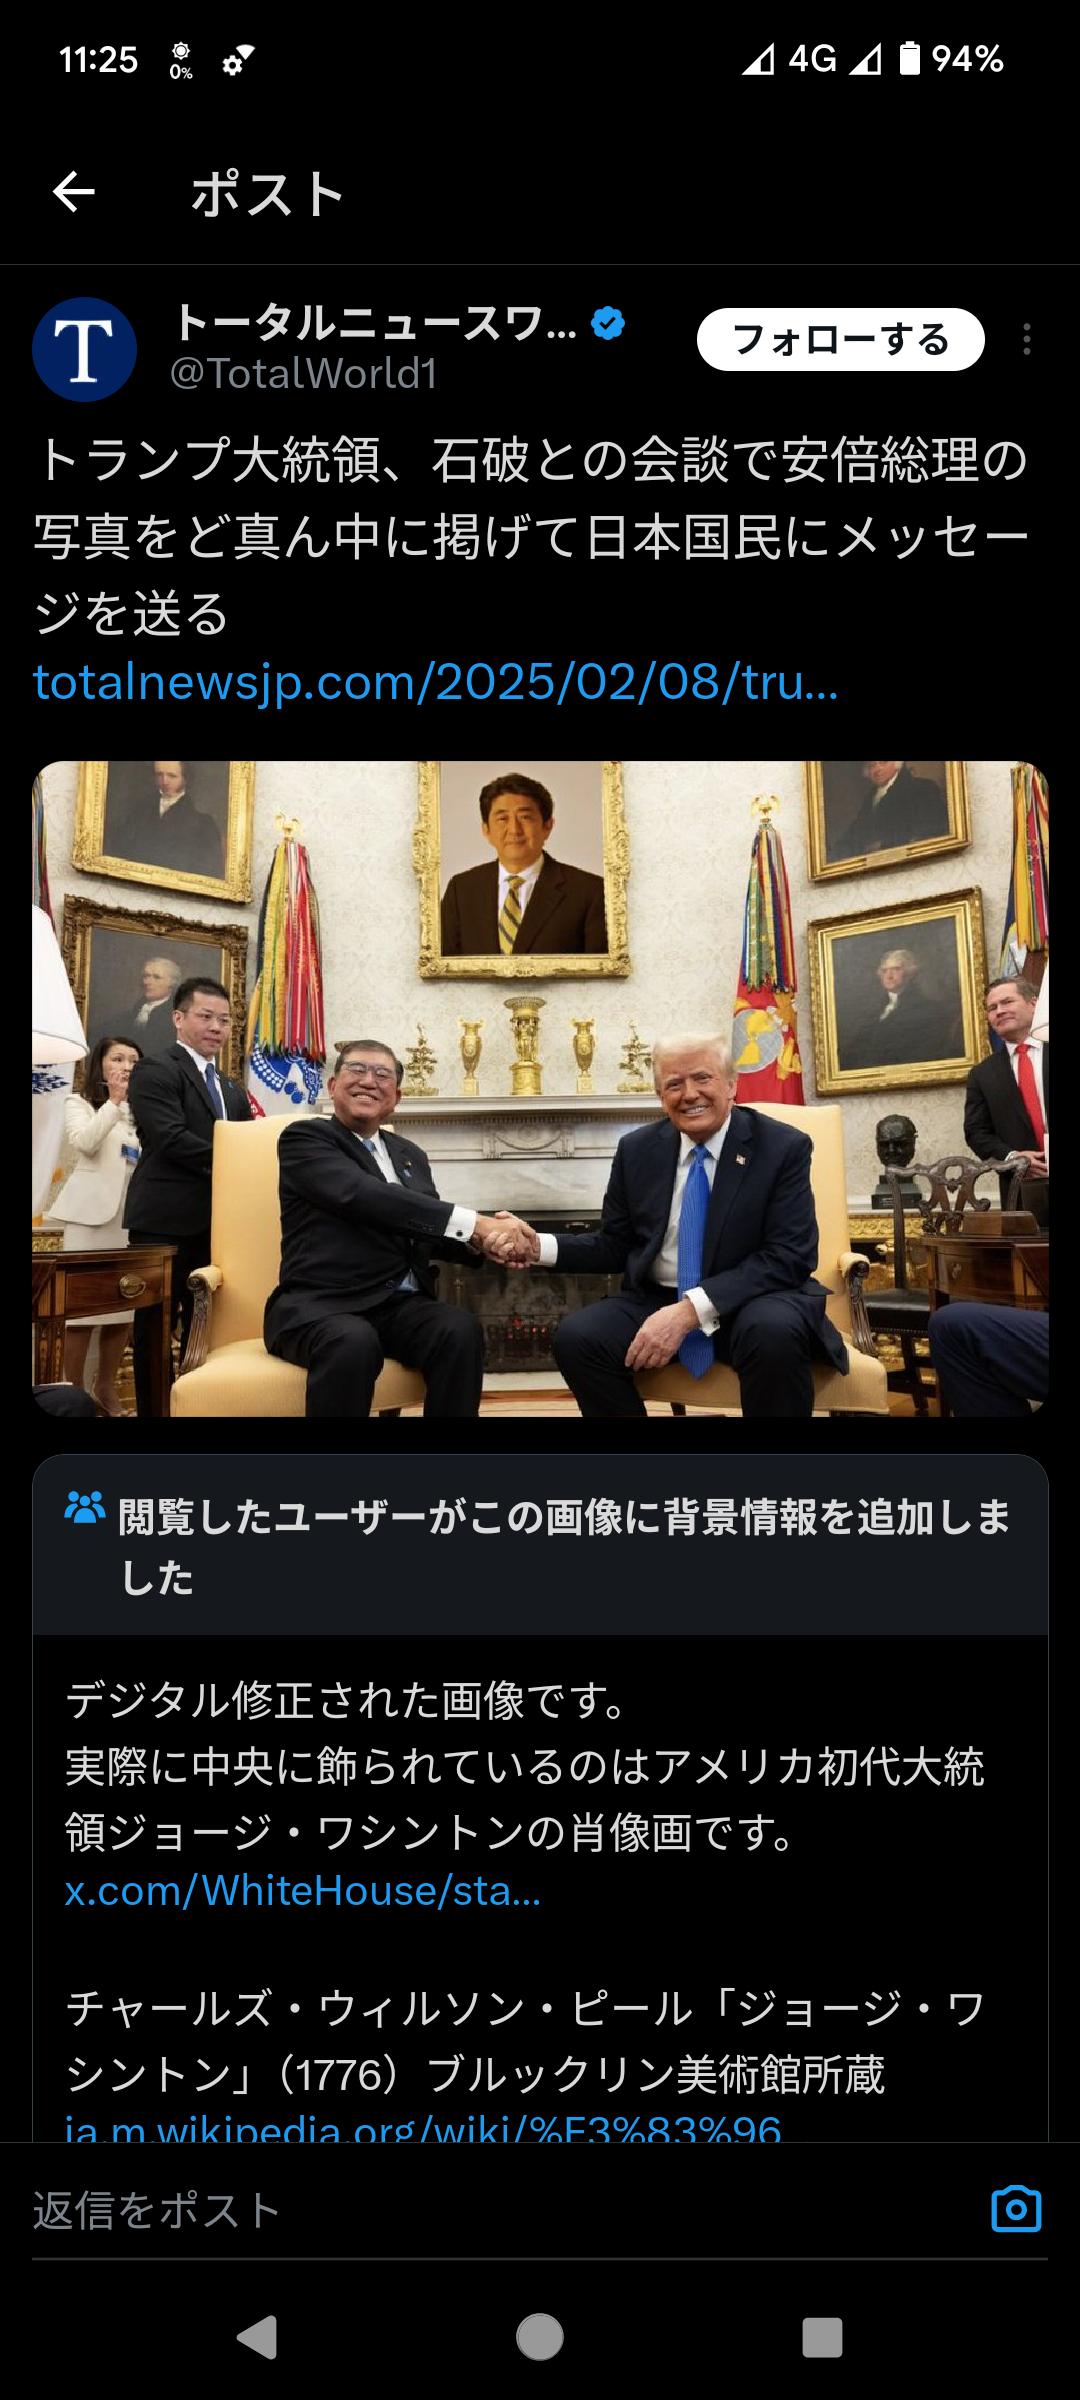Screen dimensions: 1080x2400
Task: Click the フォローする button
Action: point(840,340)
